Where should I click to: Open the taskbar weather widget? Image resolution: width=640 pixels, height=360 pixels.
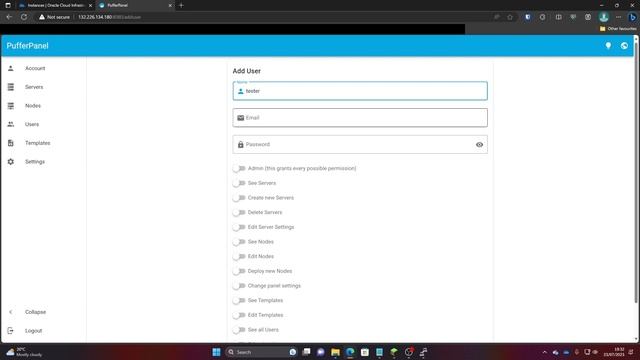point(24,352)
